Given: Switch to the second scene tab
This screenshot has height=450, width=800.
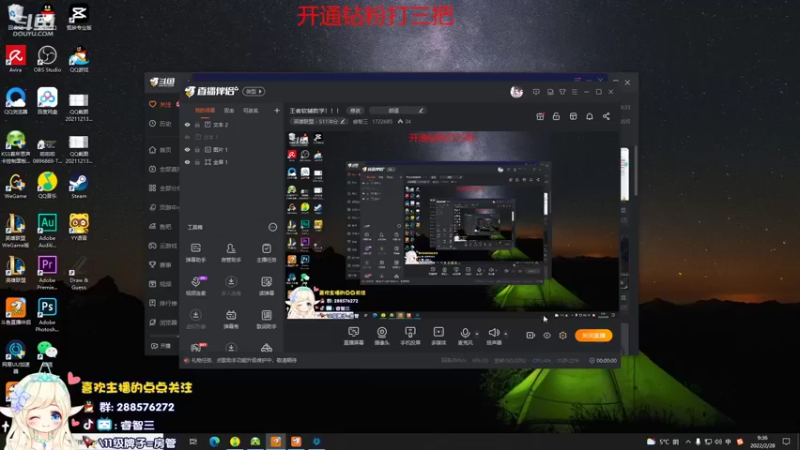Looking at the screenshot, I should (229, 110).
